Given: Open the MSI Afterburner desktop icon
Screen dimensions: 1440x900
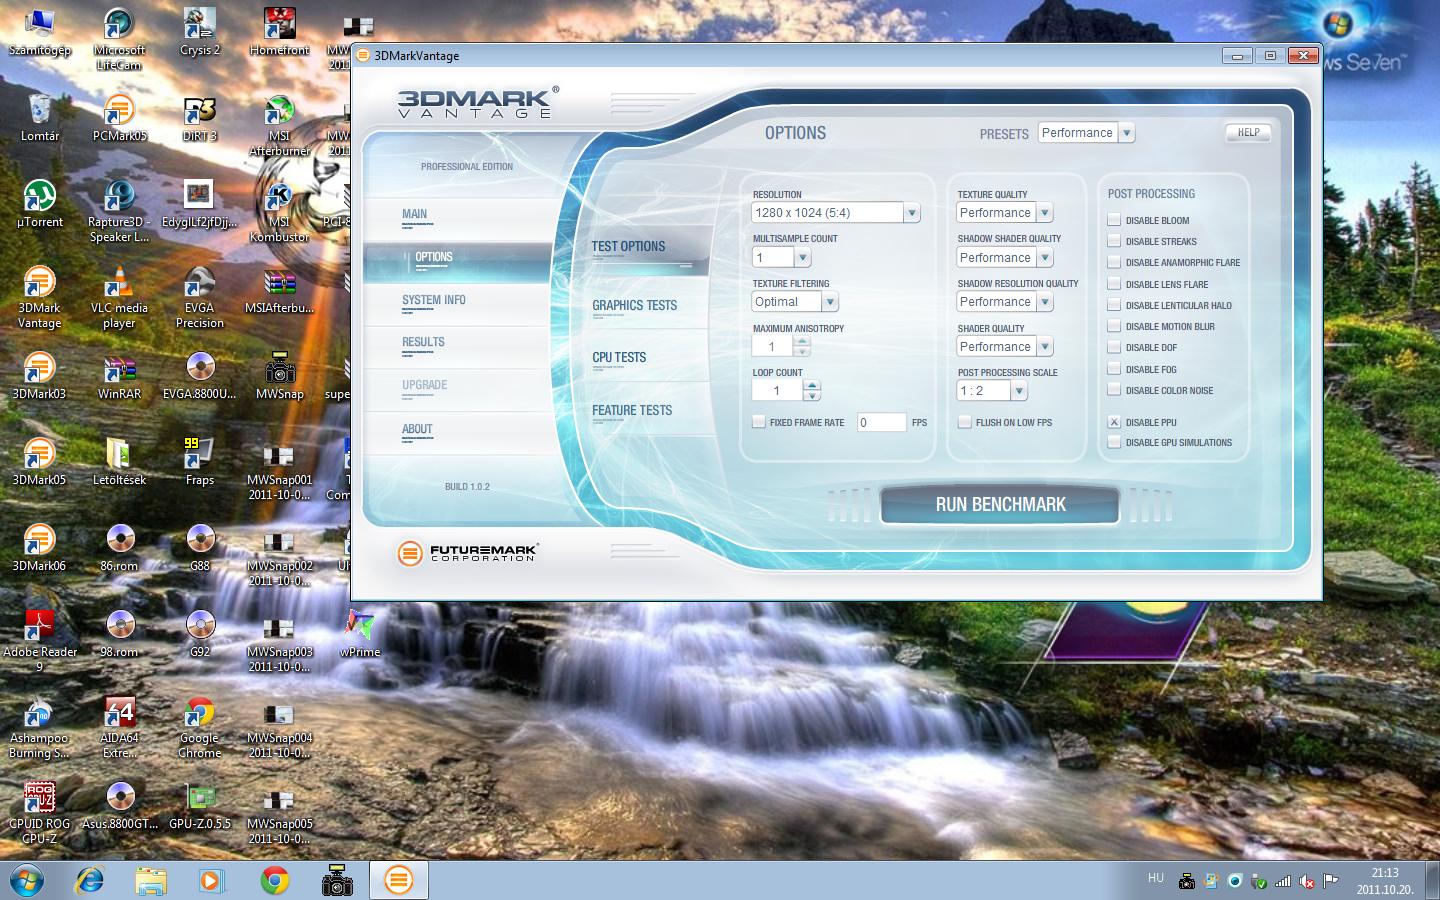Looking at the screenshot, I should [x=279, y=125].
